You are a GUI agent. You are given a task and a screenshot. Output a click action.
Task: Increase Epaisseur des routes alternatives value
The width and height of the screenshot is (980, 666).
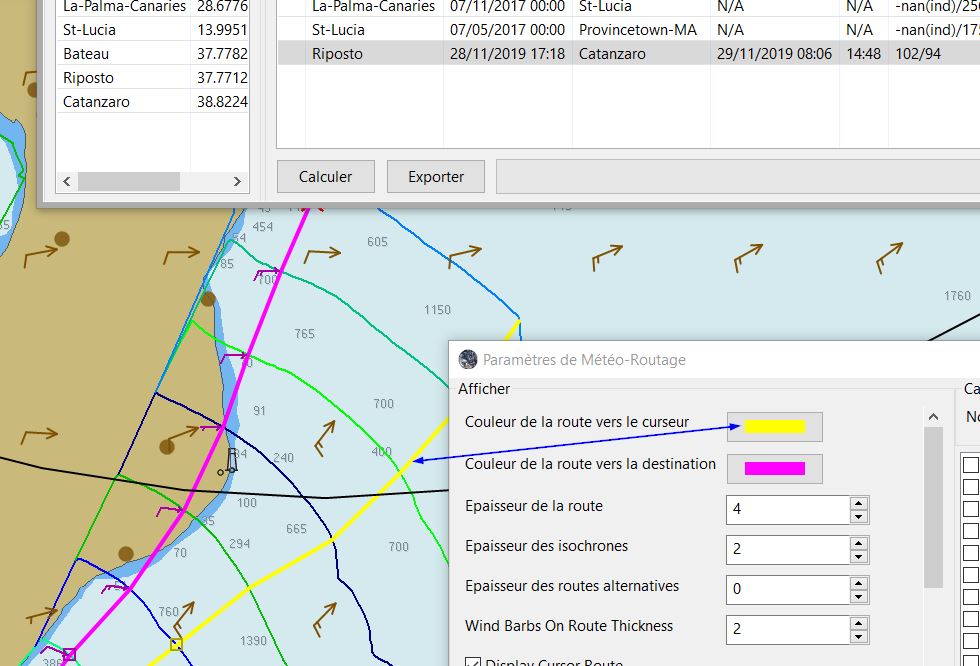point(858,583)
